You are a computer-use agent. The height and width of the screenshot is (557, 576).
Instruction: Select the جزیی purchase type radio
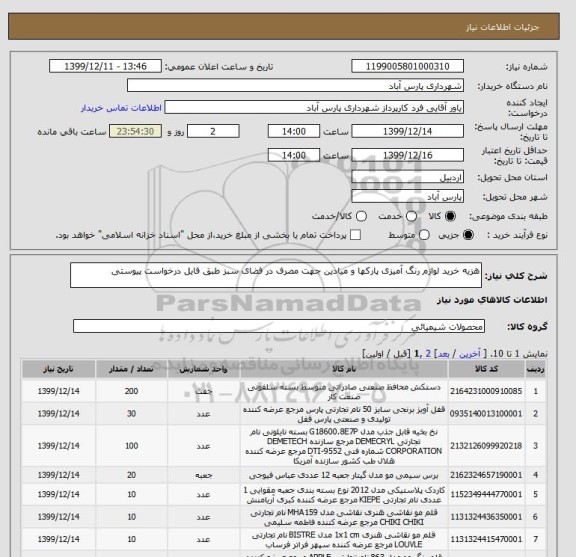[468, 235]
